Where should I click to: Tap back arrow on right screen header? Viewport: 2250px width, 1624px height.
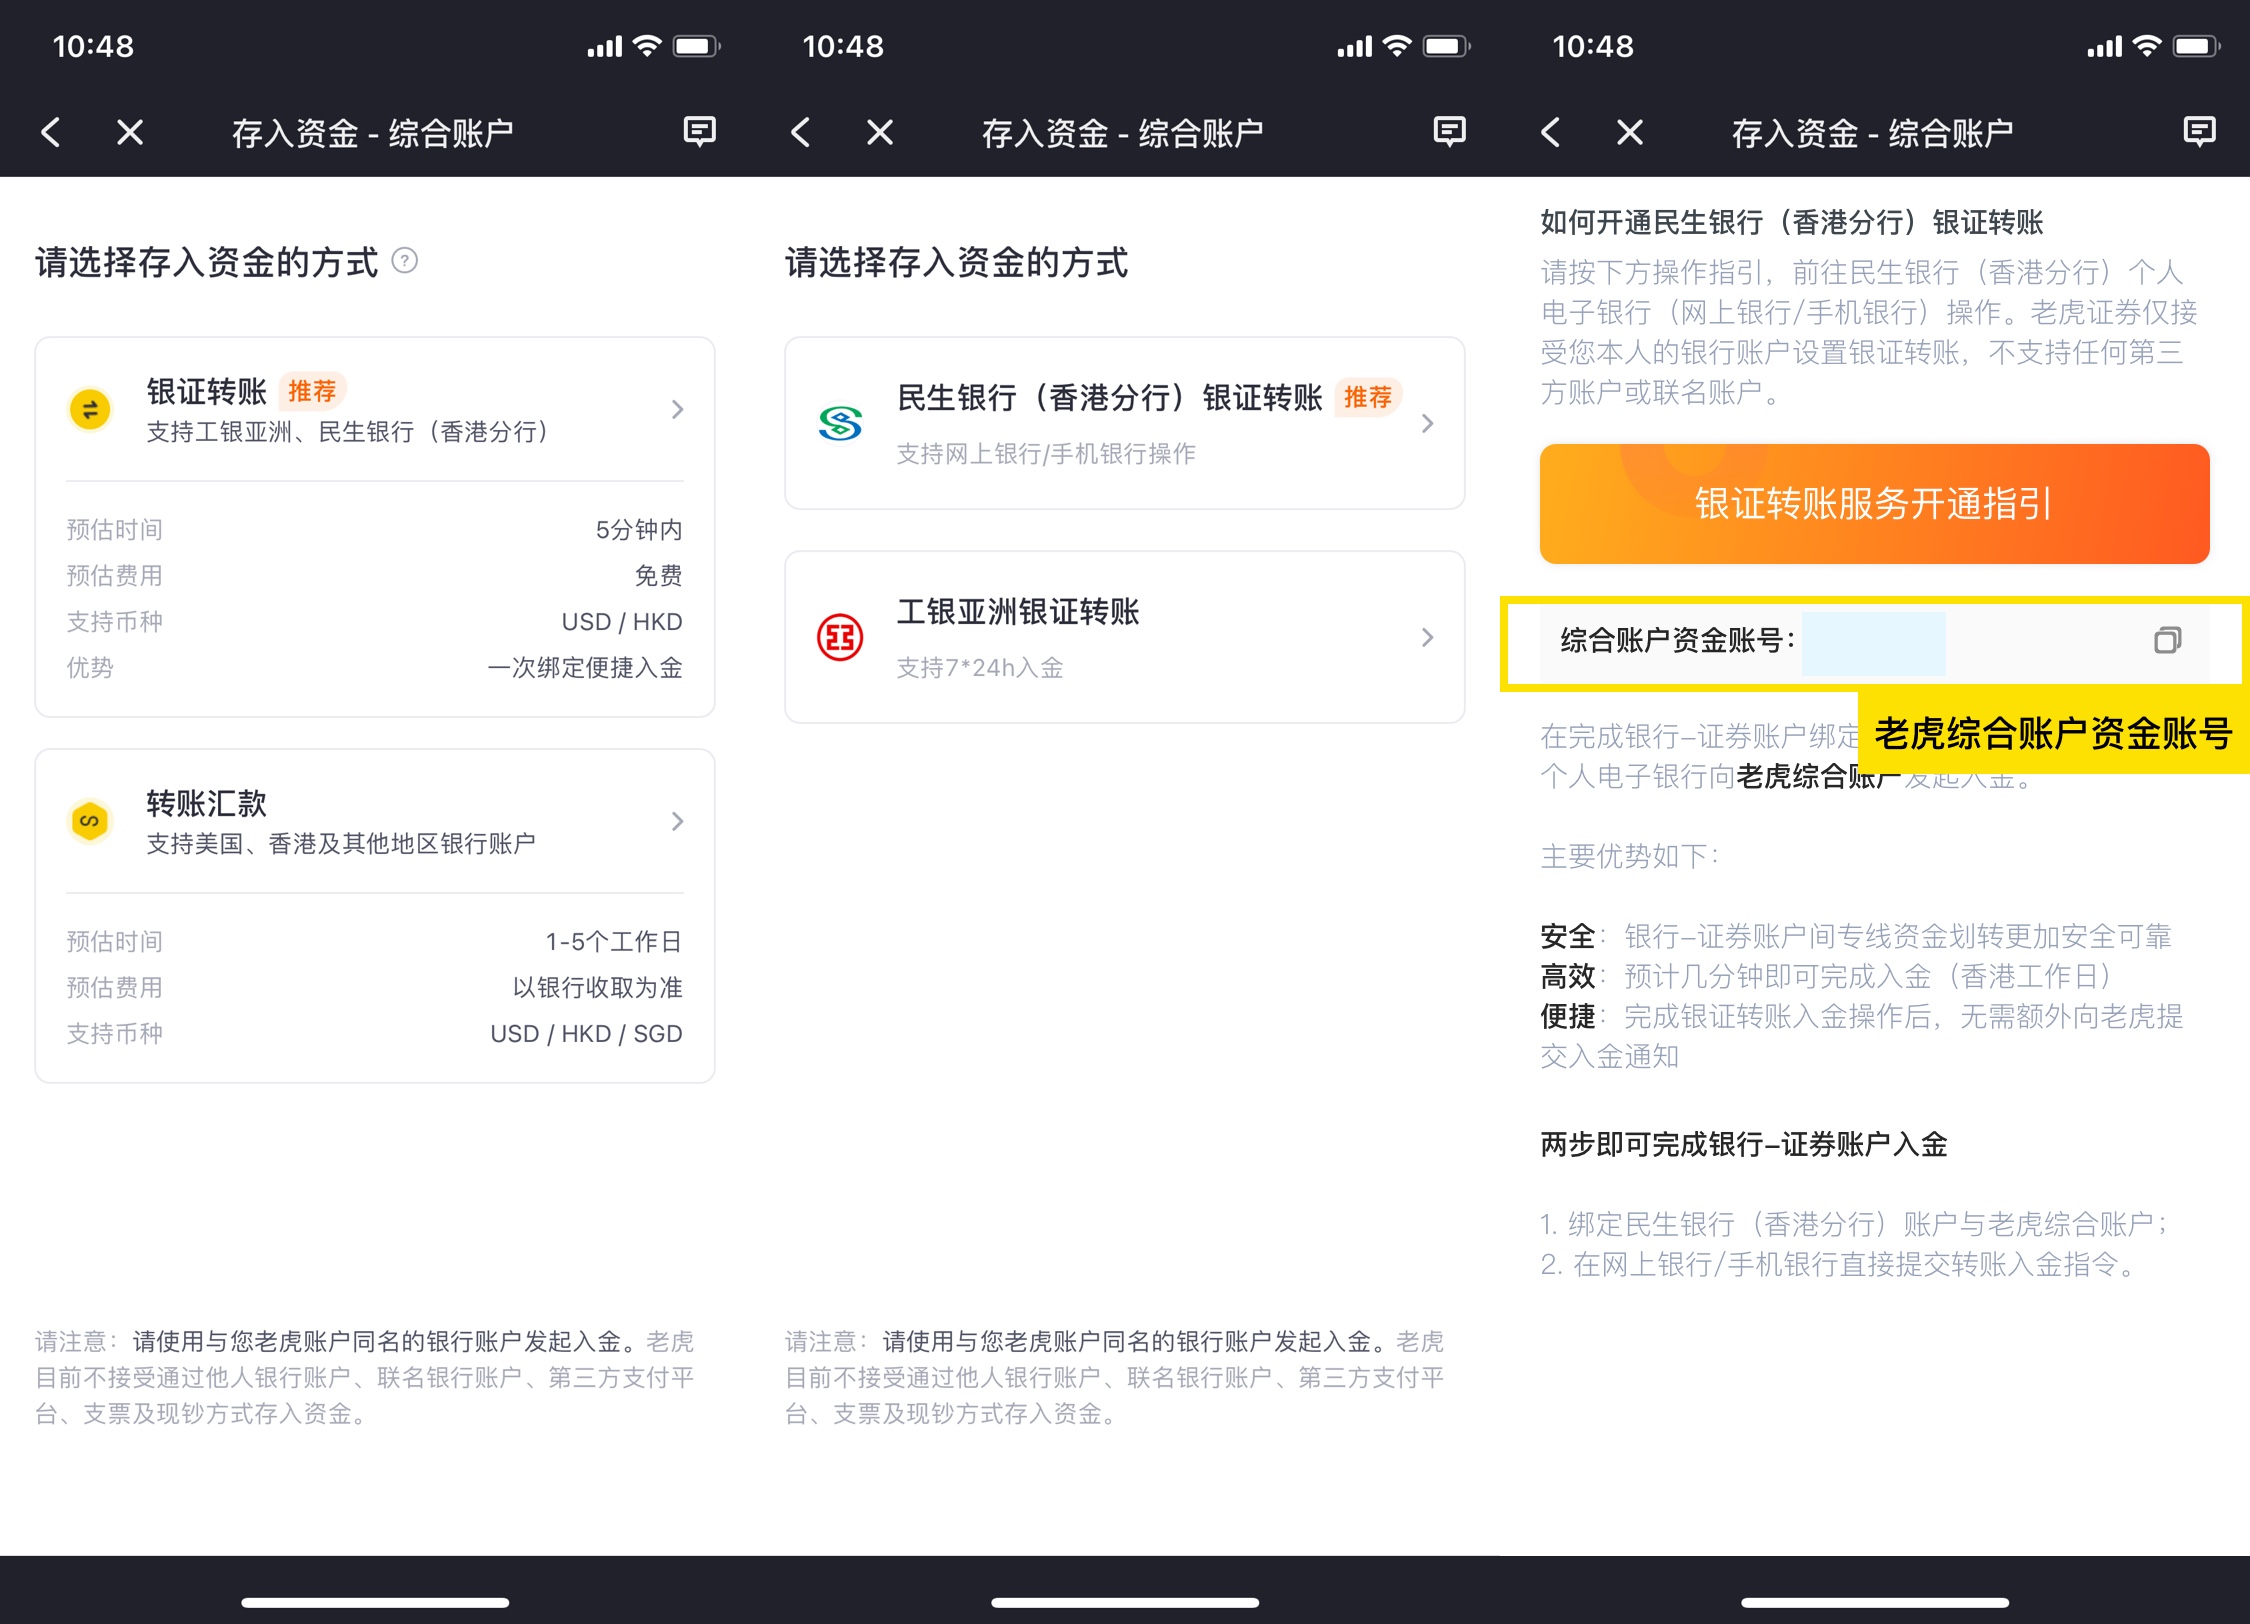point(1551,132)
